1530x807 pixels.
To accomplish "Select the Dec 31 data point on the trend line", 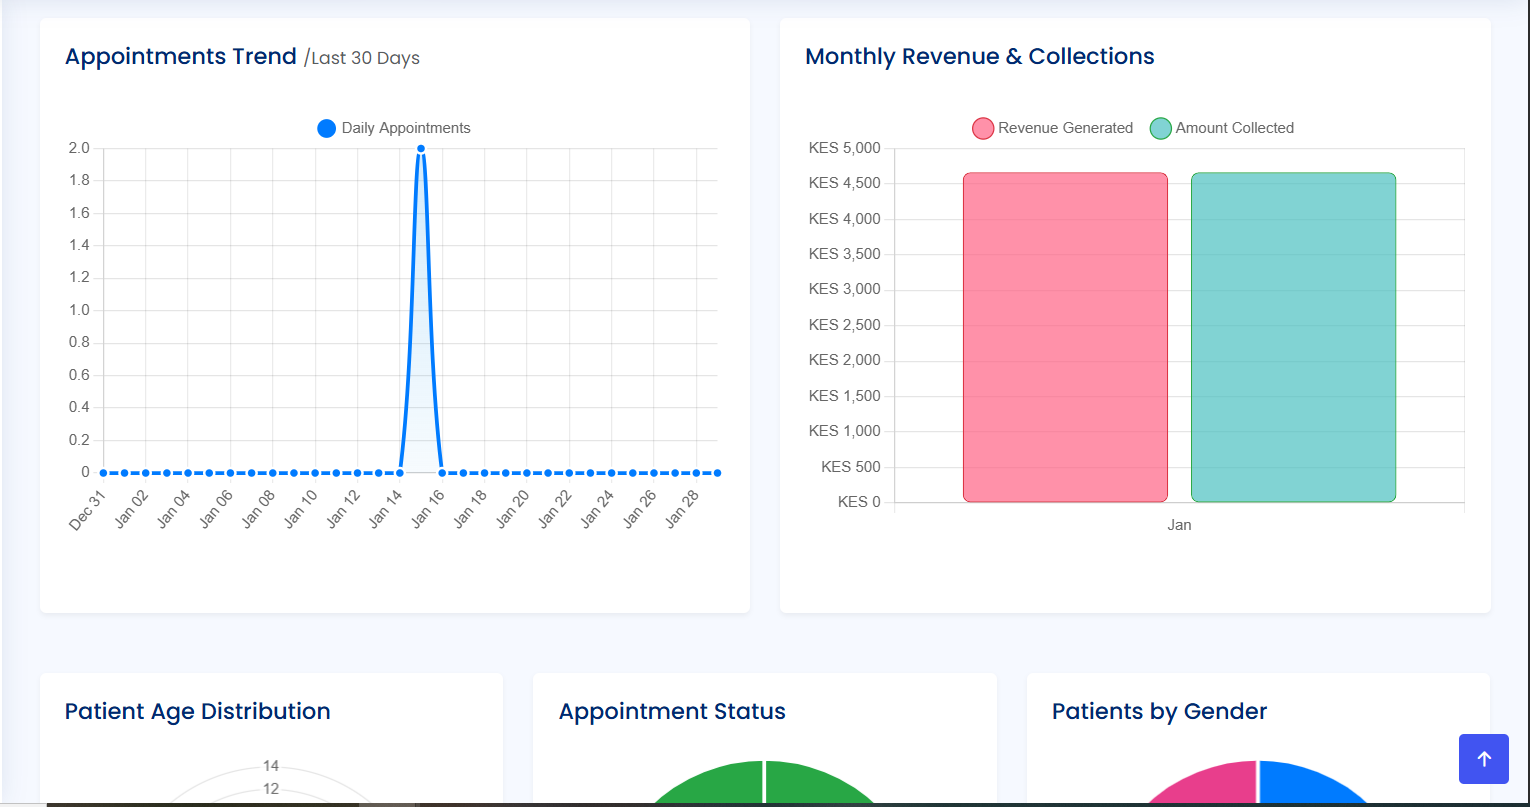I will point(103,473).
